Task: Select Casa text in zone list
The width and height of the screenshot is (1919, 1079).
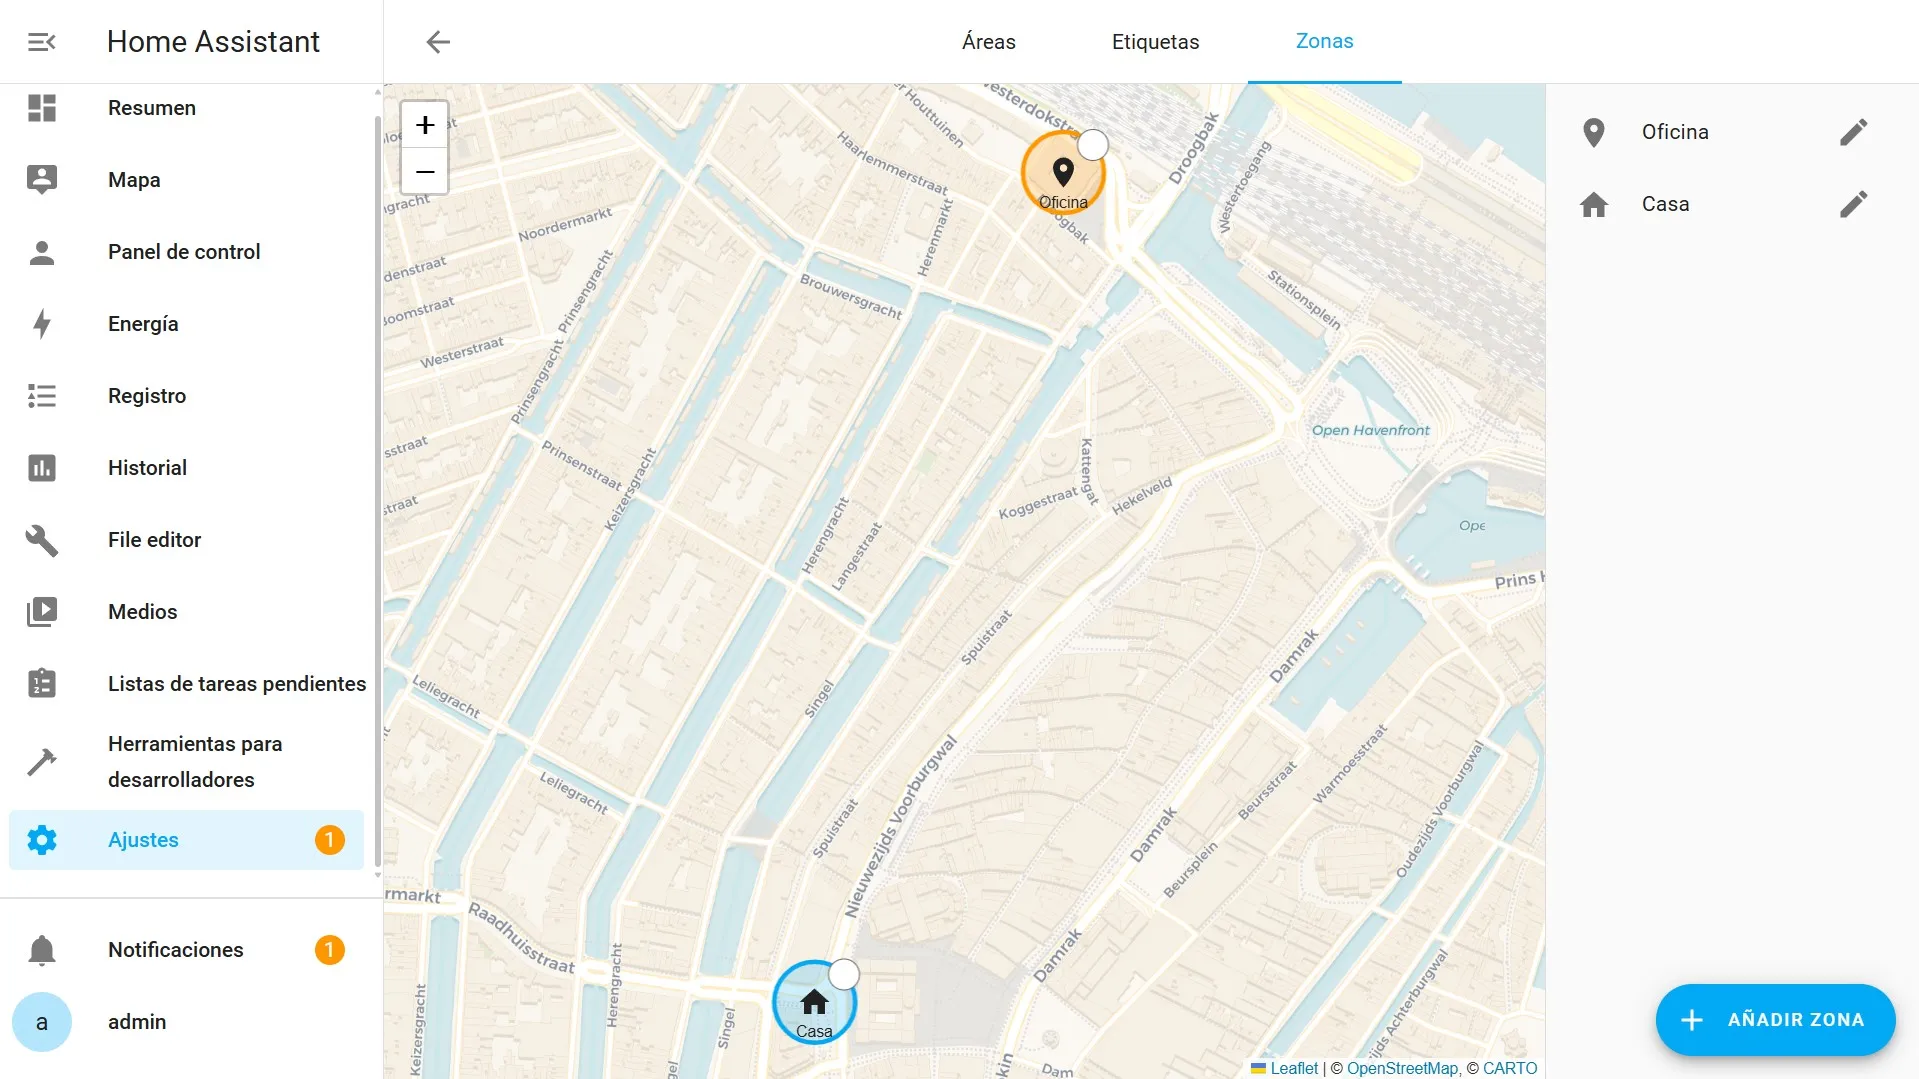Action: [x=1665, y=204]
